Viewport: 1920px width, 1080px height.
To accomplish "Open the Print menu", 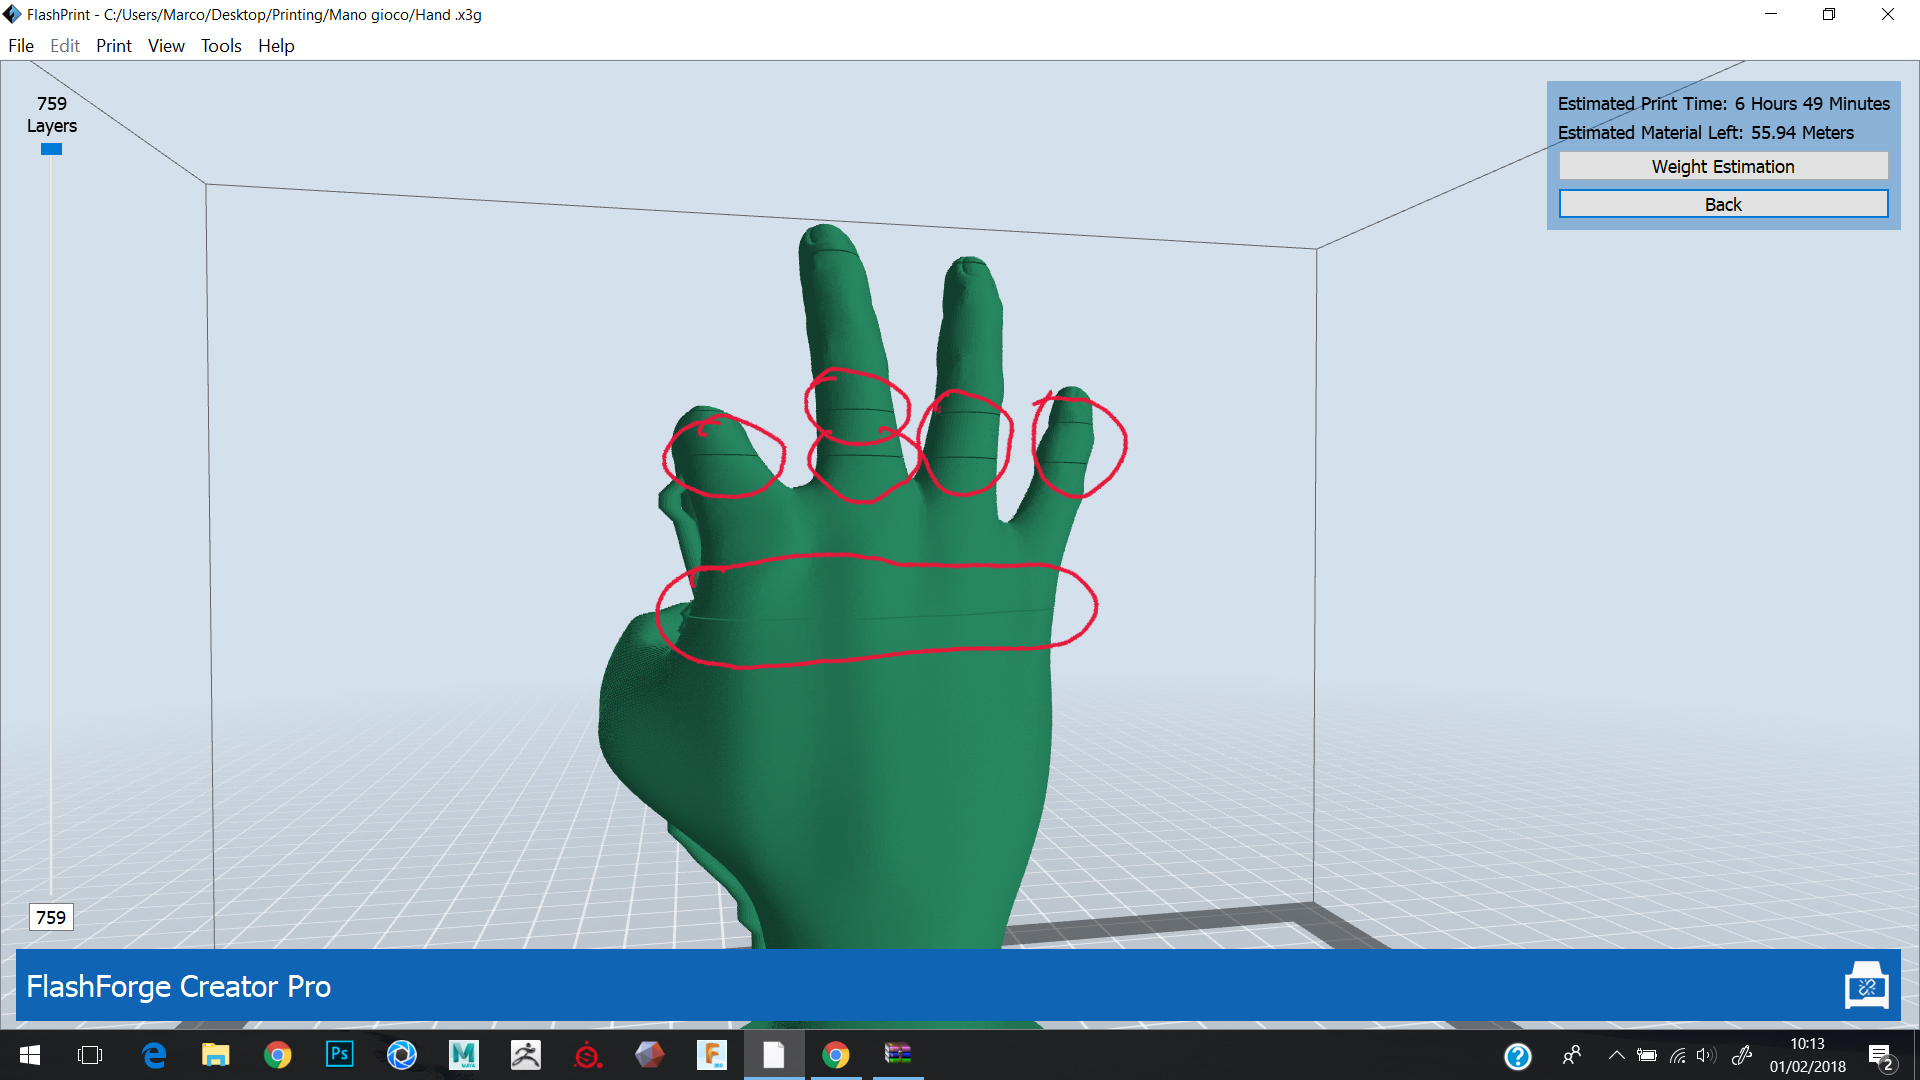I will (113, 46).
